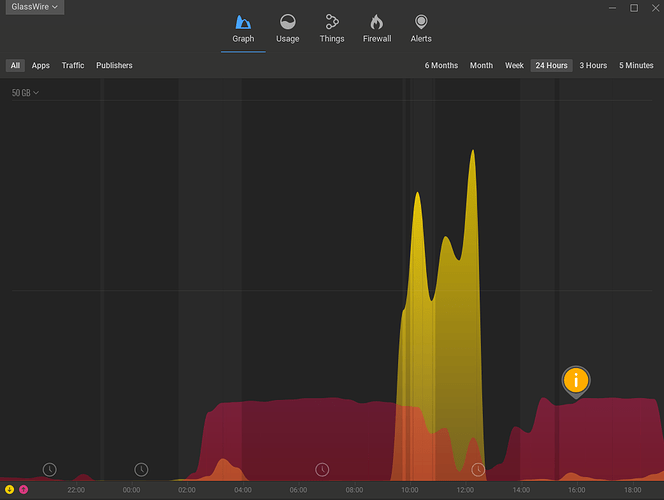The image size is (664, 500).
Task: Click the clock marker near 06:00
Action: [322, 469]
